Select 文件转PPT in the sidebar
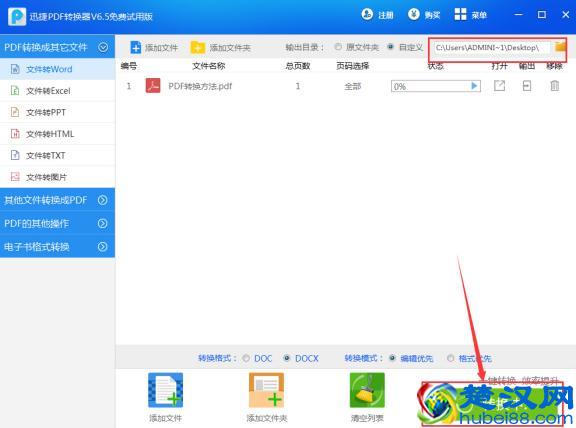This screenshot has width=576, height=428. 57,112
